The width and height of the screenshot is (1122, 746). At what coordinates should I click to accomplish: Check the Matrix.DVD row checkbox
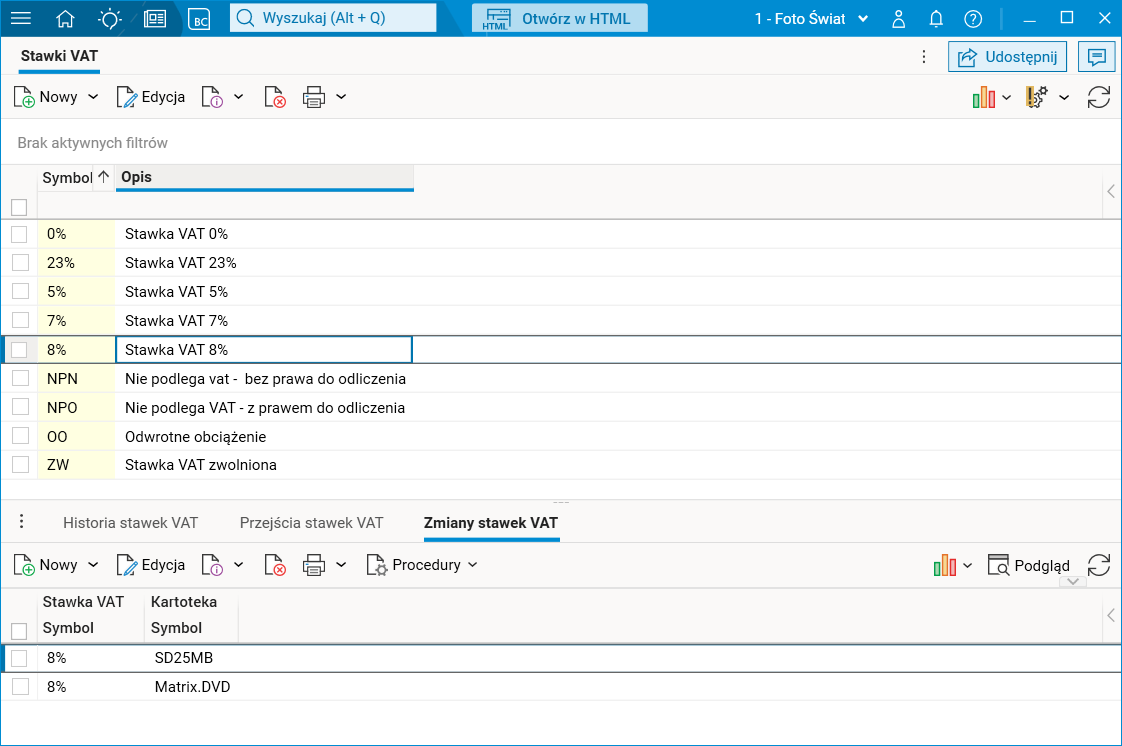(20, 687)
